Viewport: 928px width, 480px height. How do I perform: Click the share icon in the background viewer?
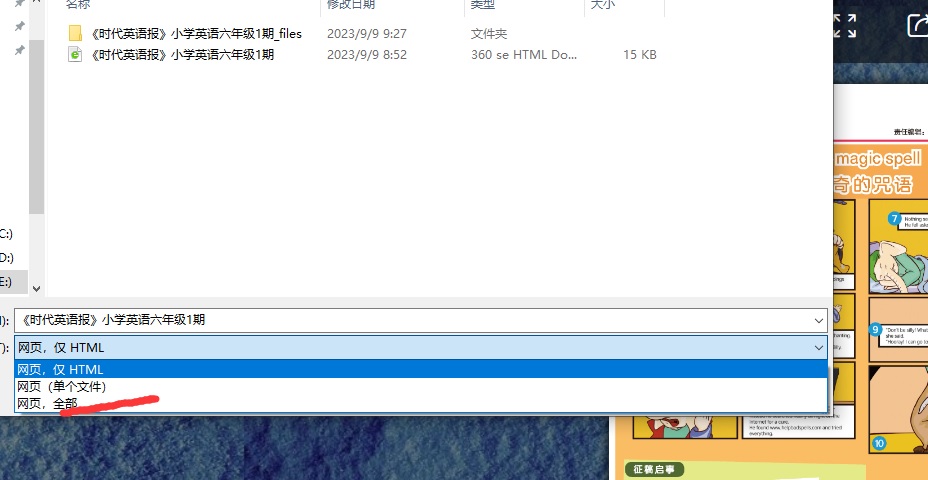pyautogui.click(x=918, y=25)
